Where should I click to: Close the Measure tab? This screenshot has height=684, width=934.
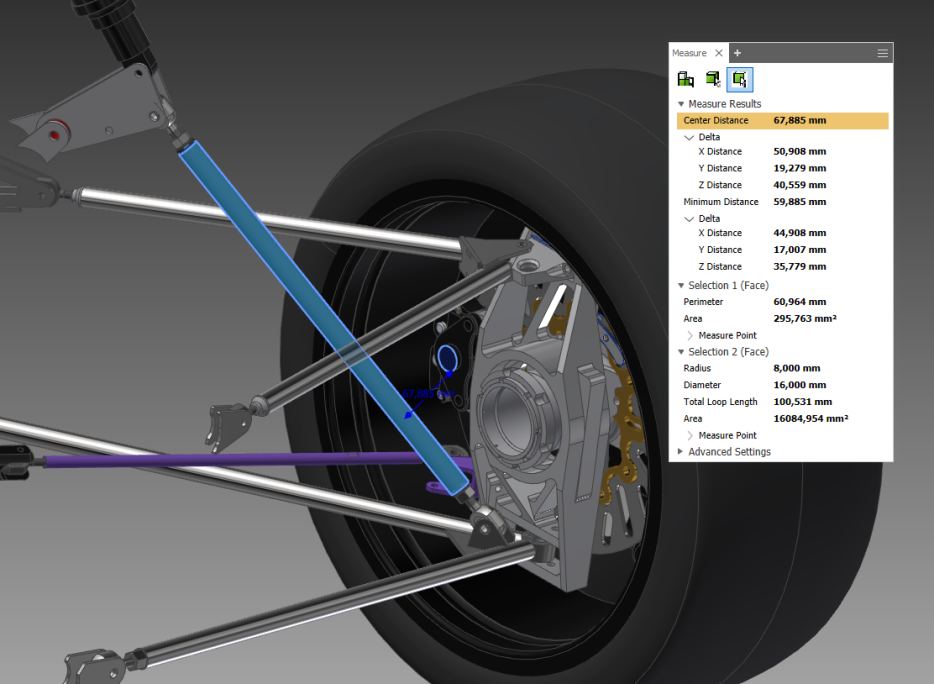tap(719, 53)
